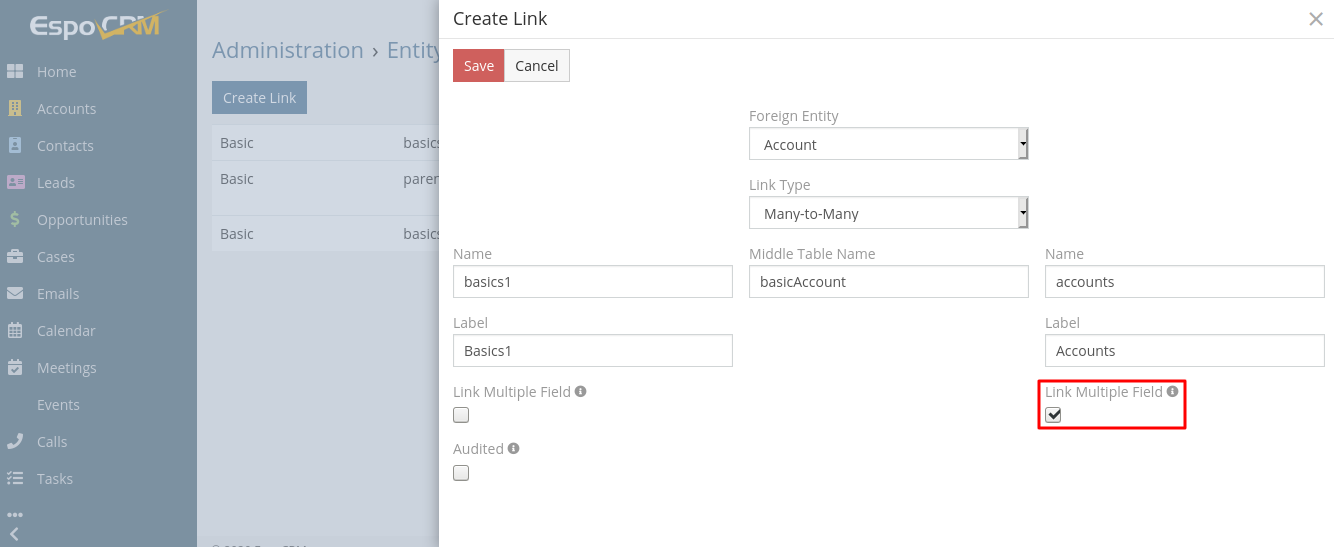Viewport: 1334px width, 547px height.
Task: Click the Home dashboard icon in sidebar
Action: [15, 72]
